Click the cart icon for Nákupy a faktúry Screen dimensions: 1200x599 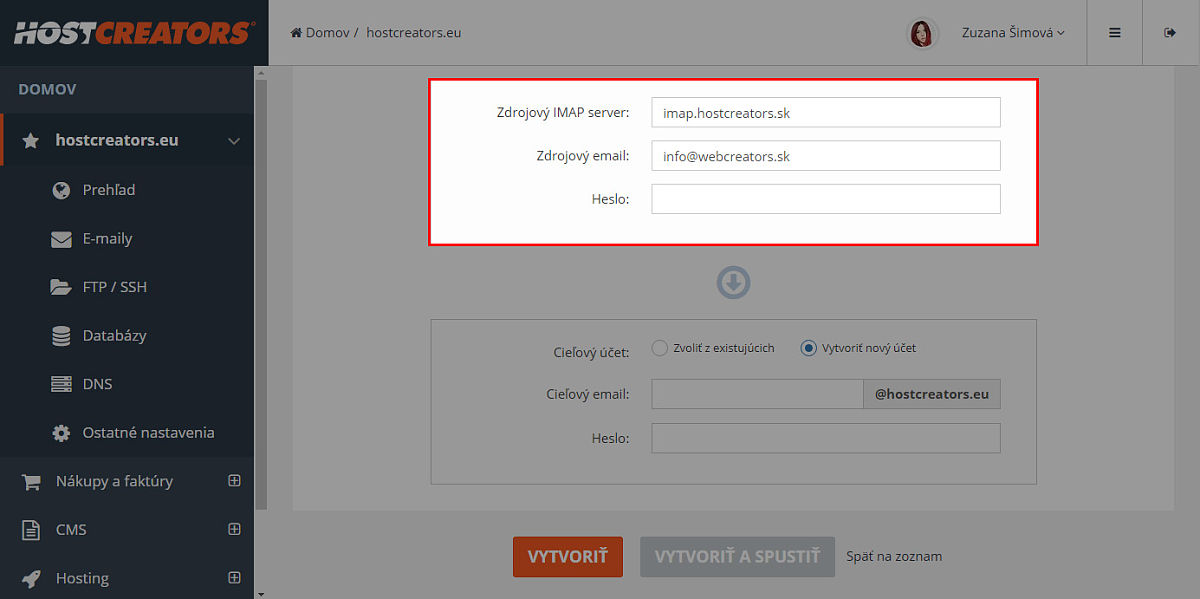point(31,481)
